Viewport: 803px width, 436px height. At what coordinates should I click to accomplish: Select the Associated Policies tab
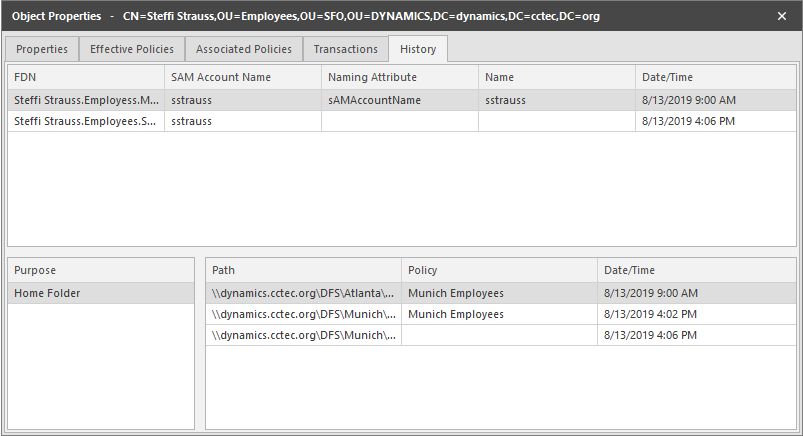[x=244, y=49]
